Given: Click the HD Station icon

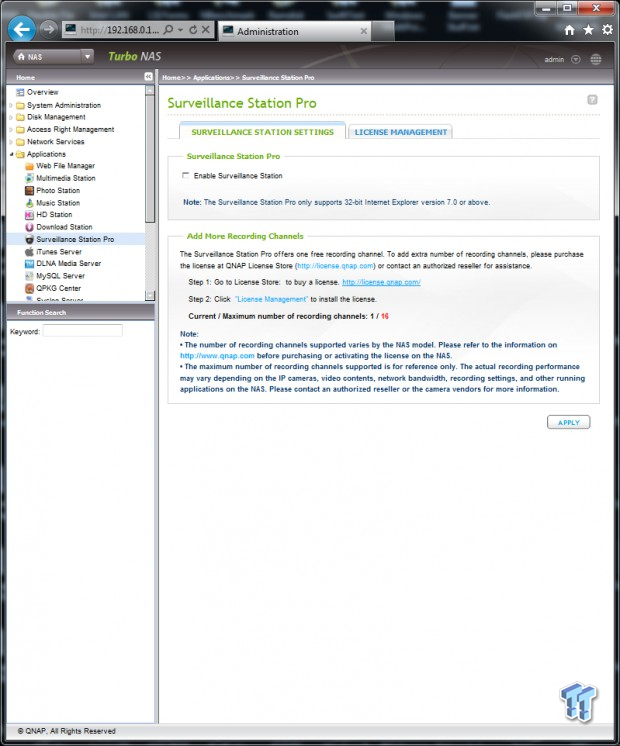Looking at the screenshot, I should [x=30, y=215].
